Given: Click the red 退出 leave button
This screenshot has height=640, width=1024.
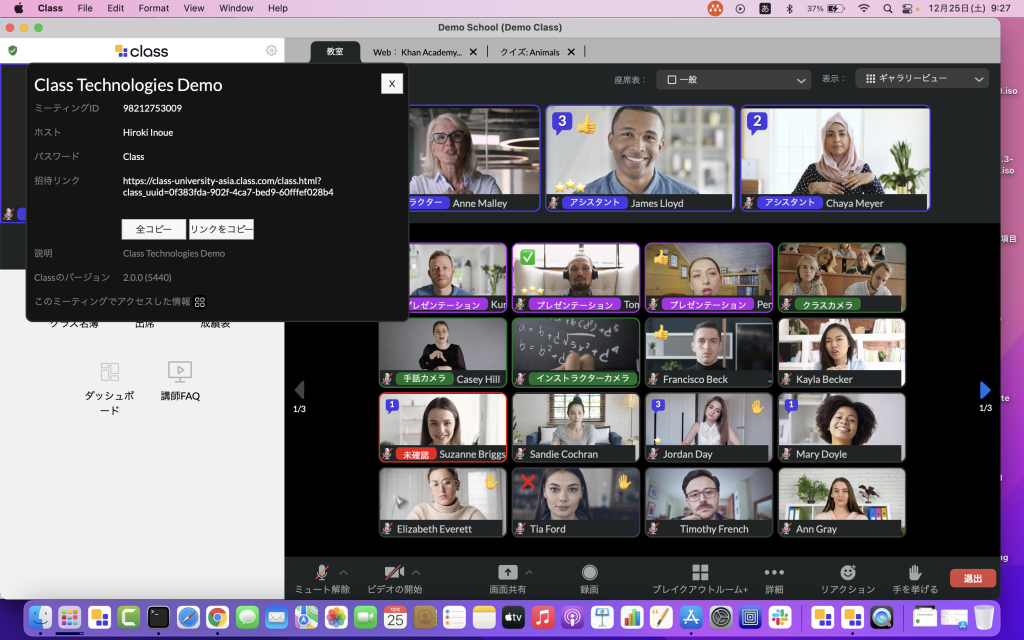Looking at the screenshot, I should pos(973,578).
